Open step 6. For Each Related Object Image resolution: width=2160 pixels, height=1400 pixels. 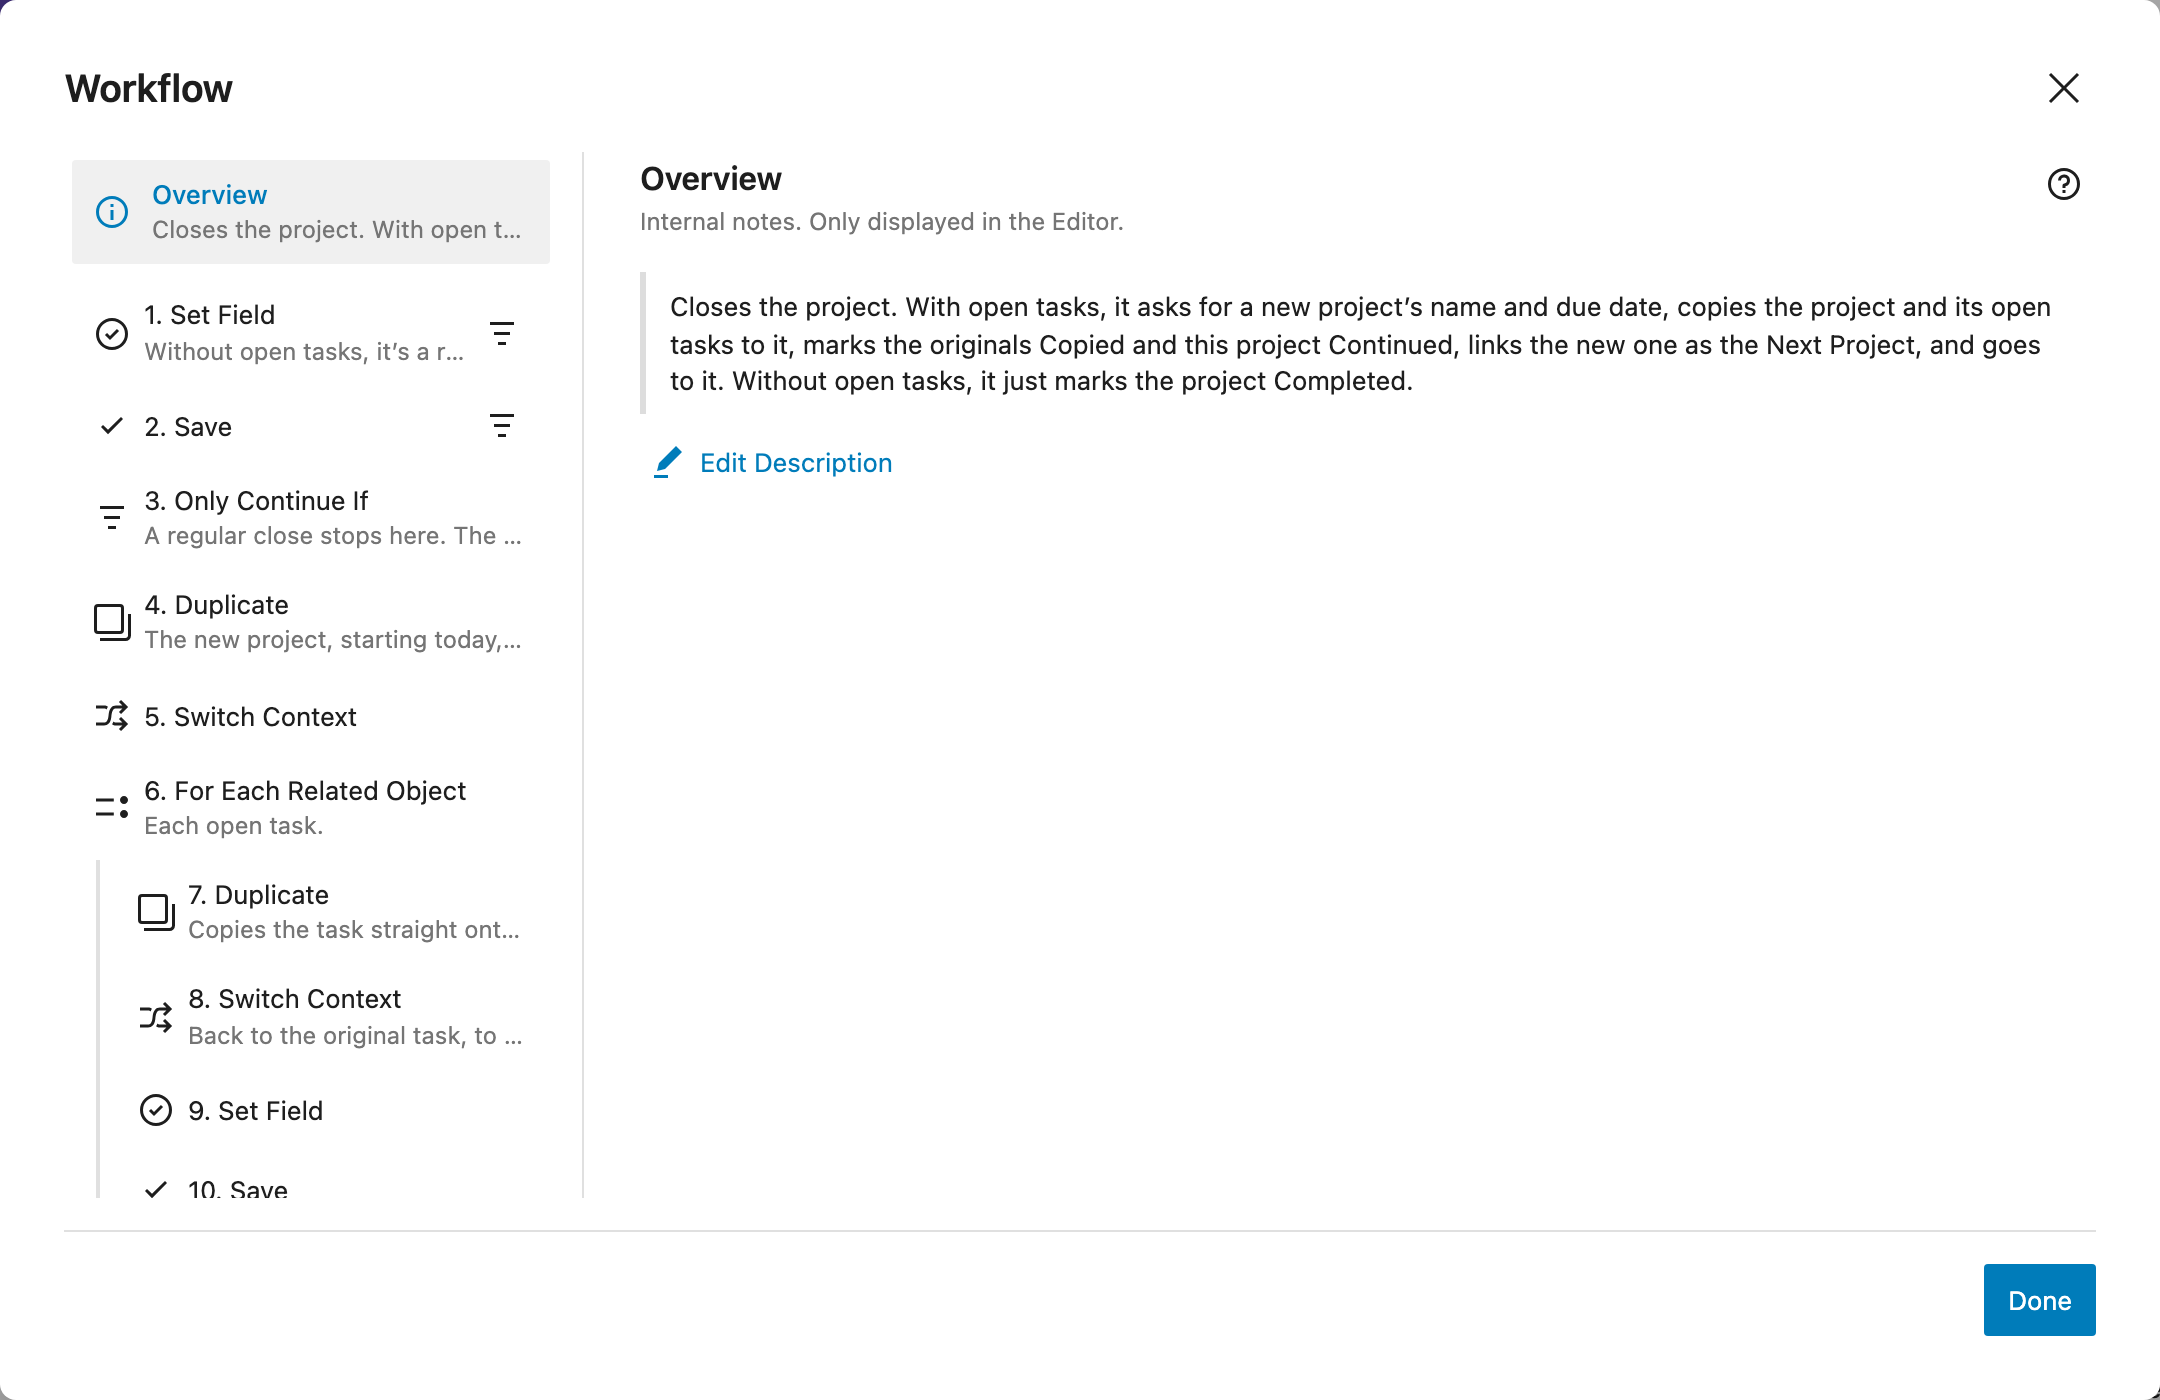311,807
